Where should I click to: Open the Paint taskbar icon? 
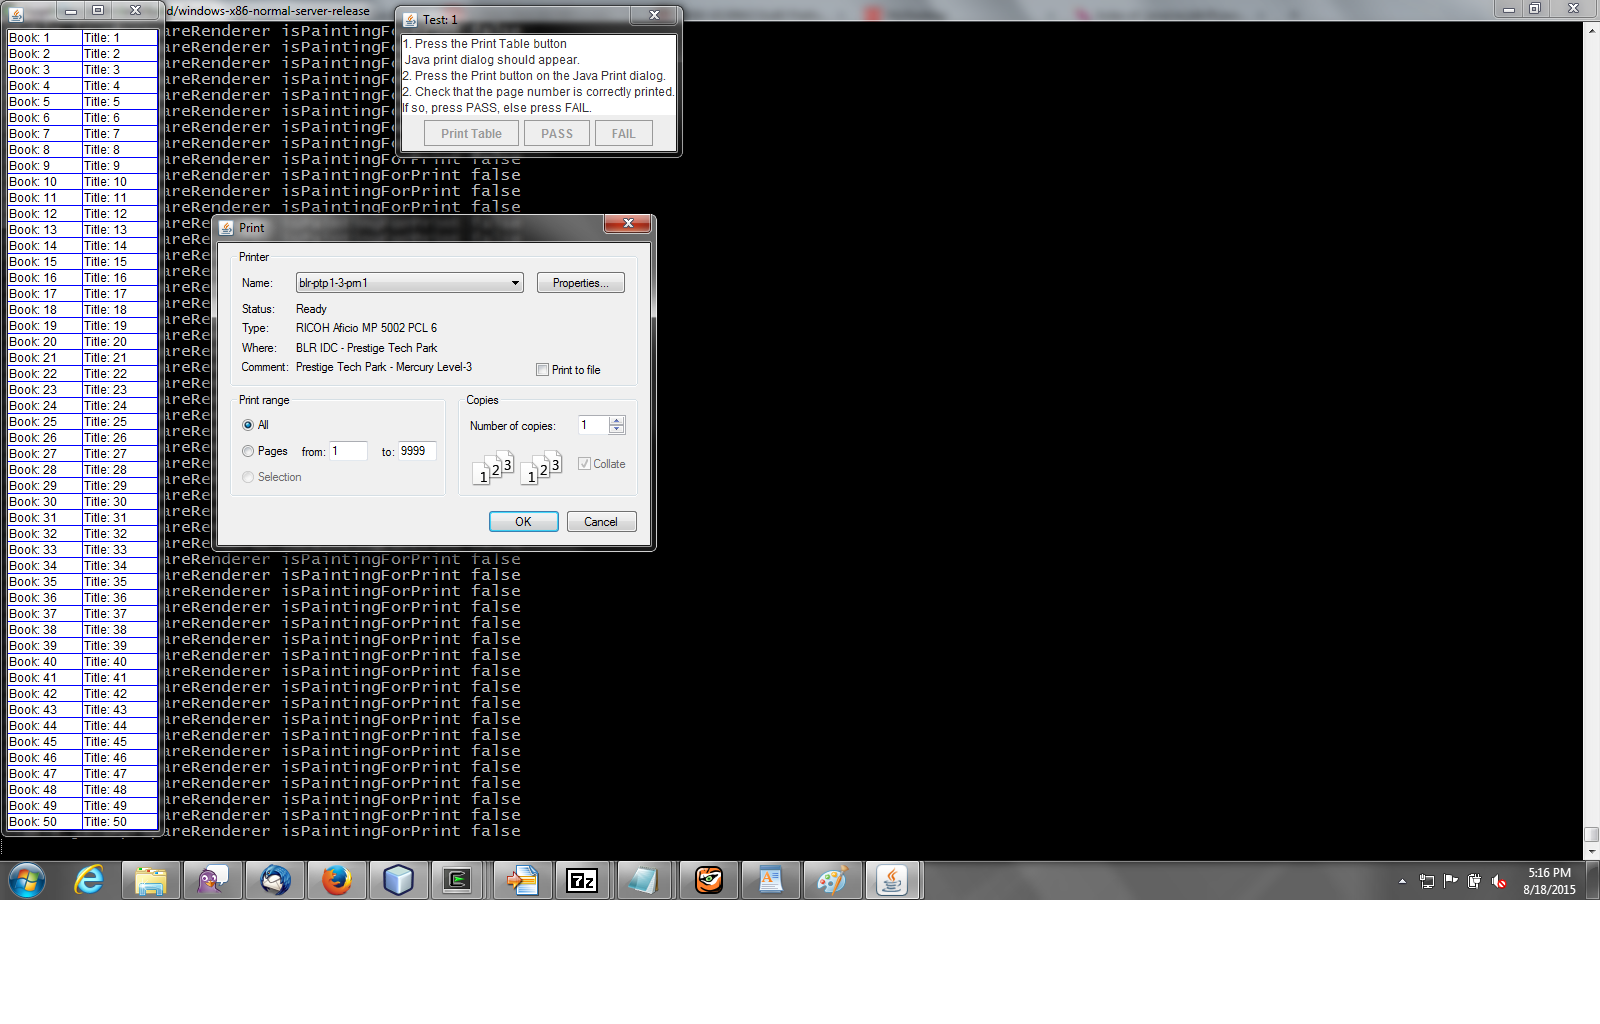[x=831, y=880]
